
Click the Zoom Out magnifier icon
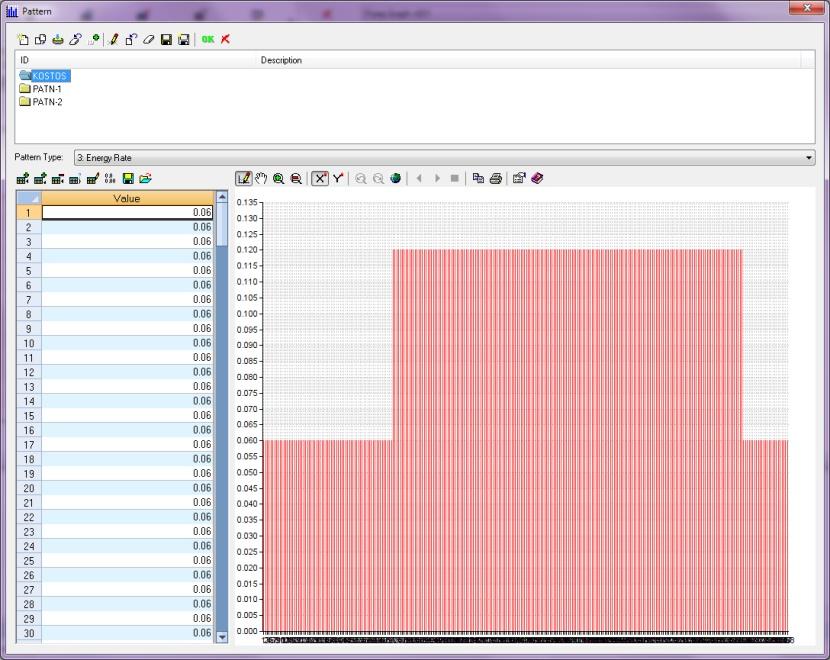point(296,178)
